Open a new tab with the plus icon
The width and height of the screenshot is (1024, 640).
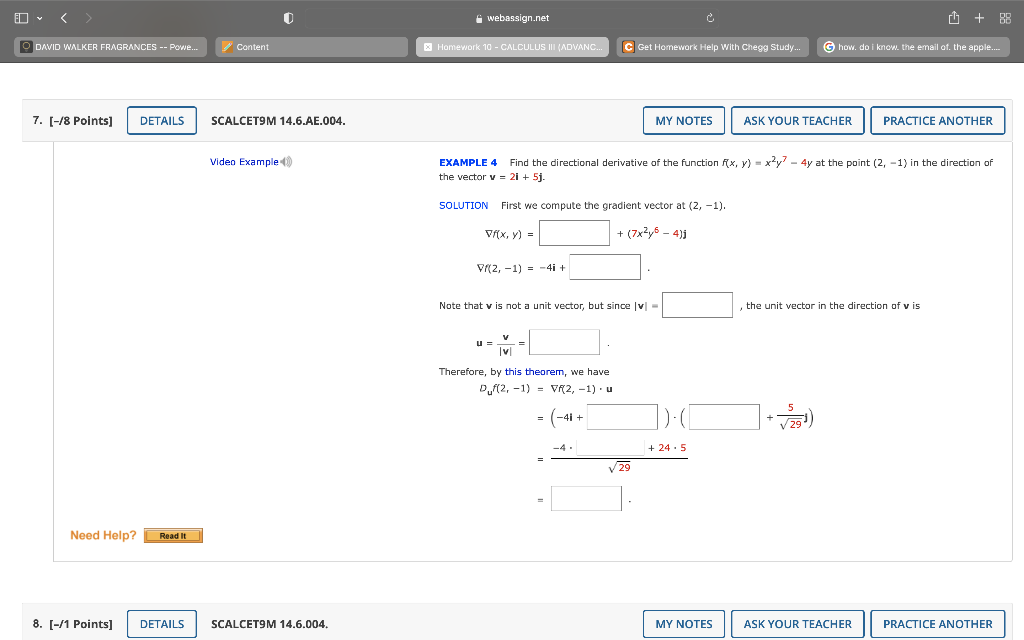coord(981,17)
